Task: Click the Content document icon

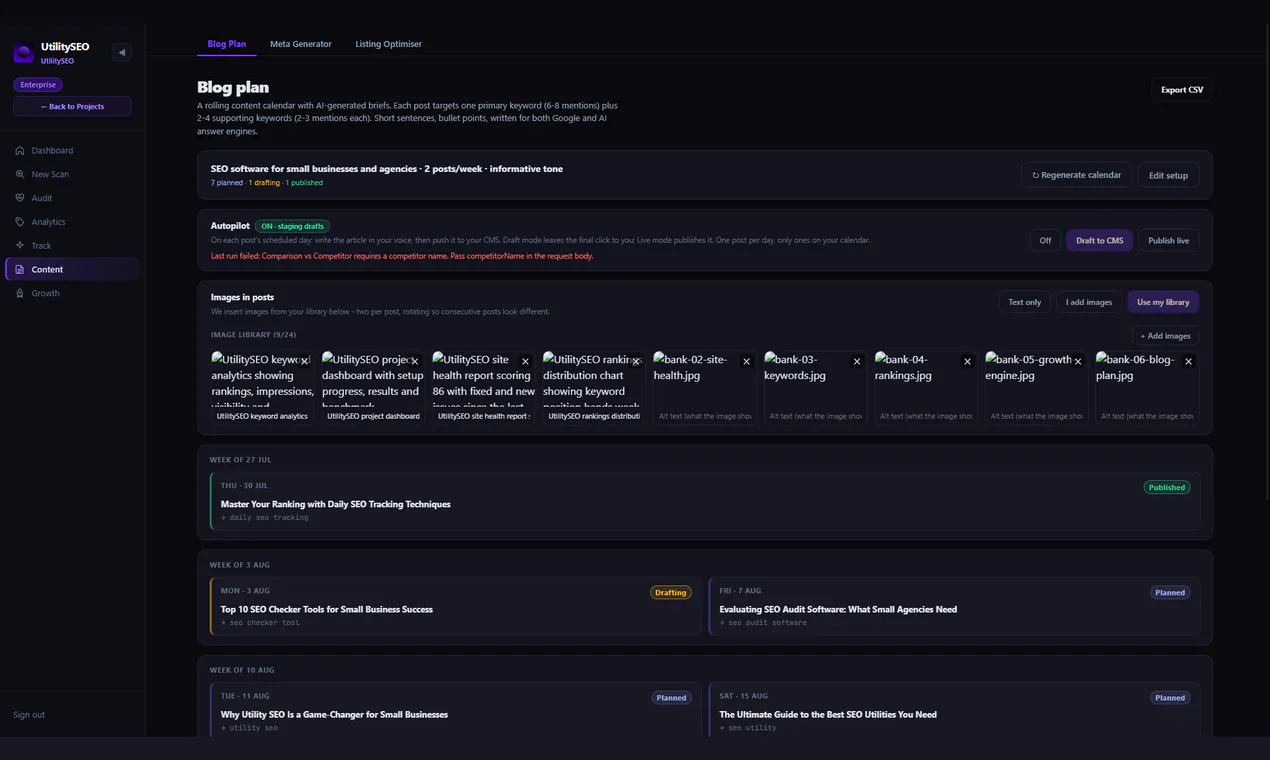Action: click(20, 270)
